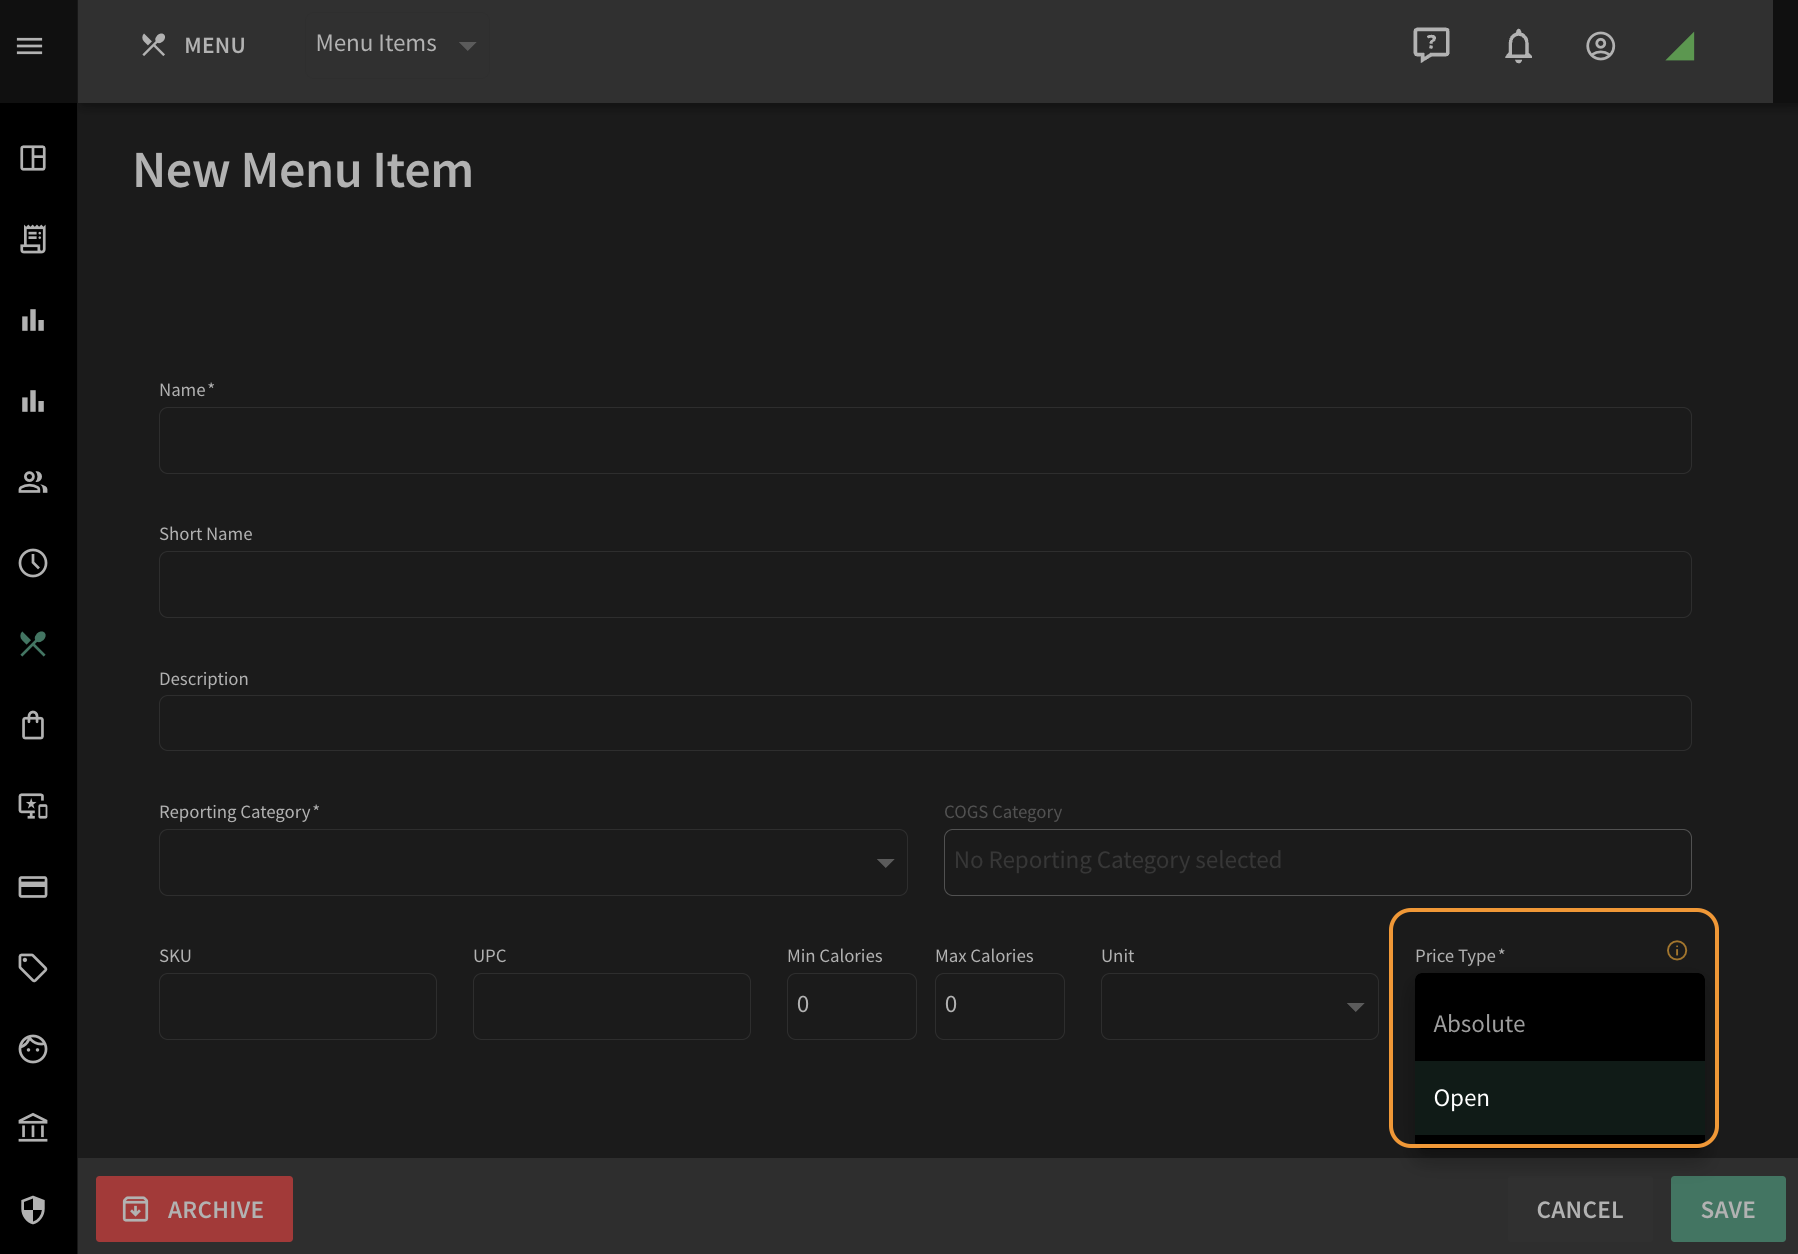Open the time clock sidebar icon
The width and height of the screenshot is (1798, 1254).
pos(33,563)
